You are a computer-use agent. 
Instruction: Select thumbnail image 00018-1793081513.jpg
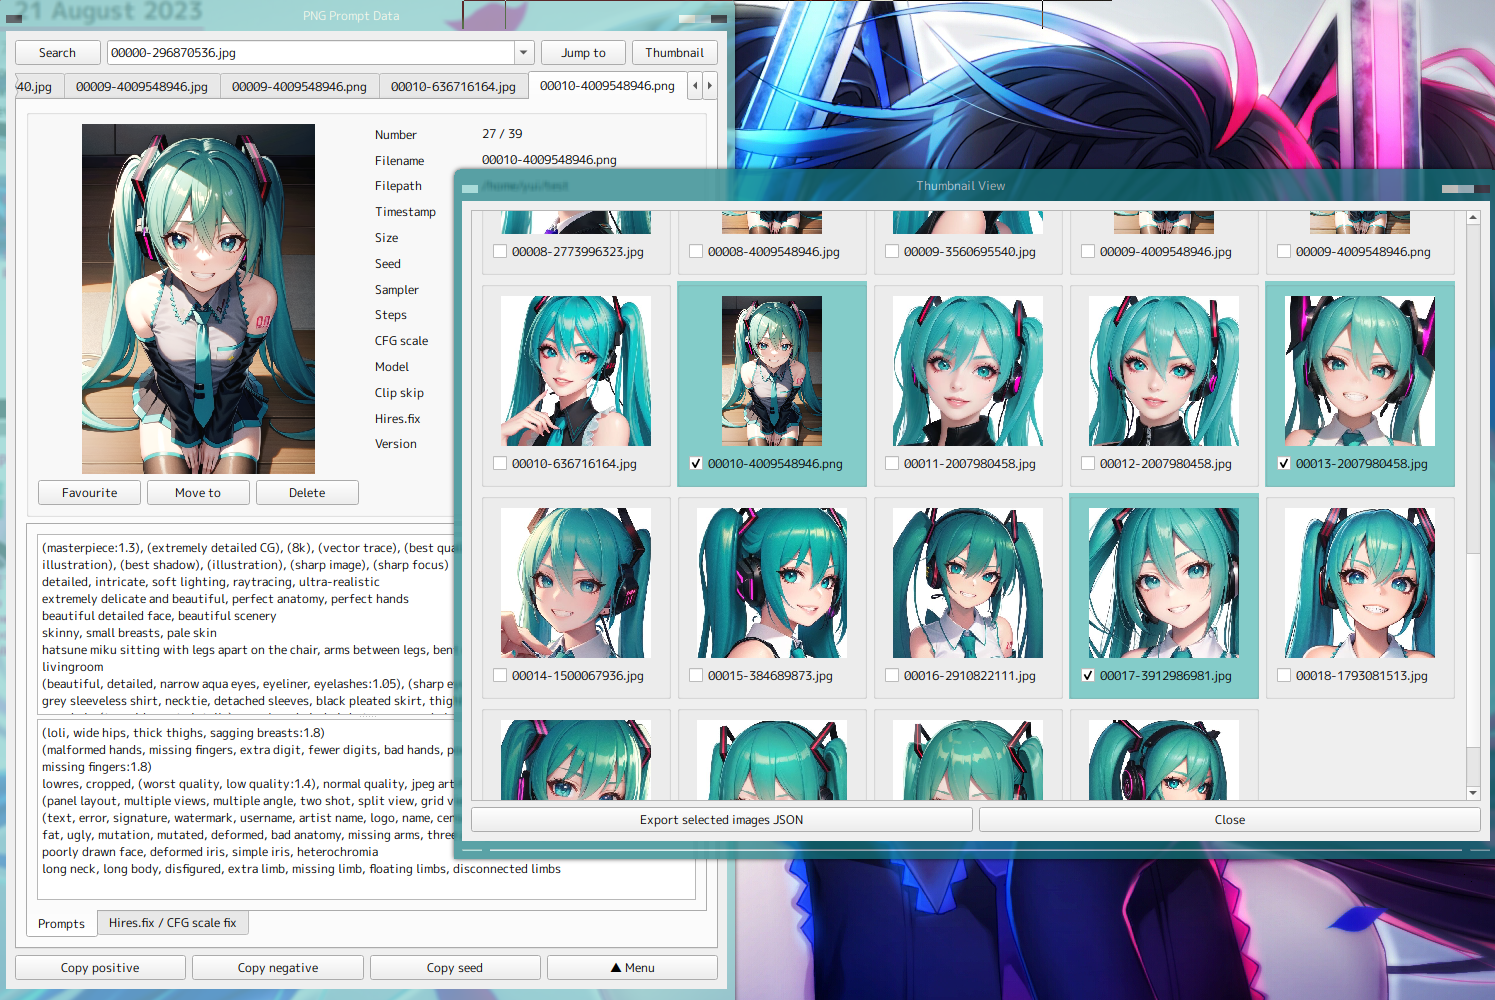(1360, 583)
